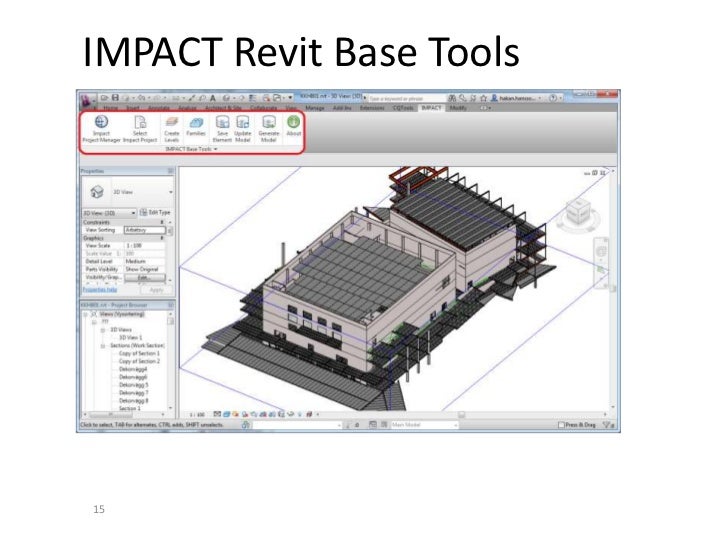Open the Revit application menu button
728x546 pixels.
point(86,100)
